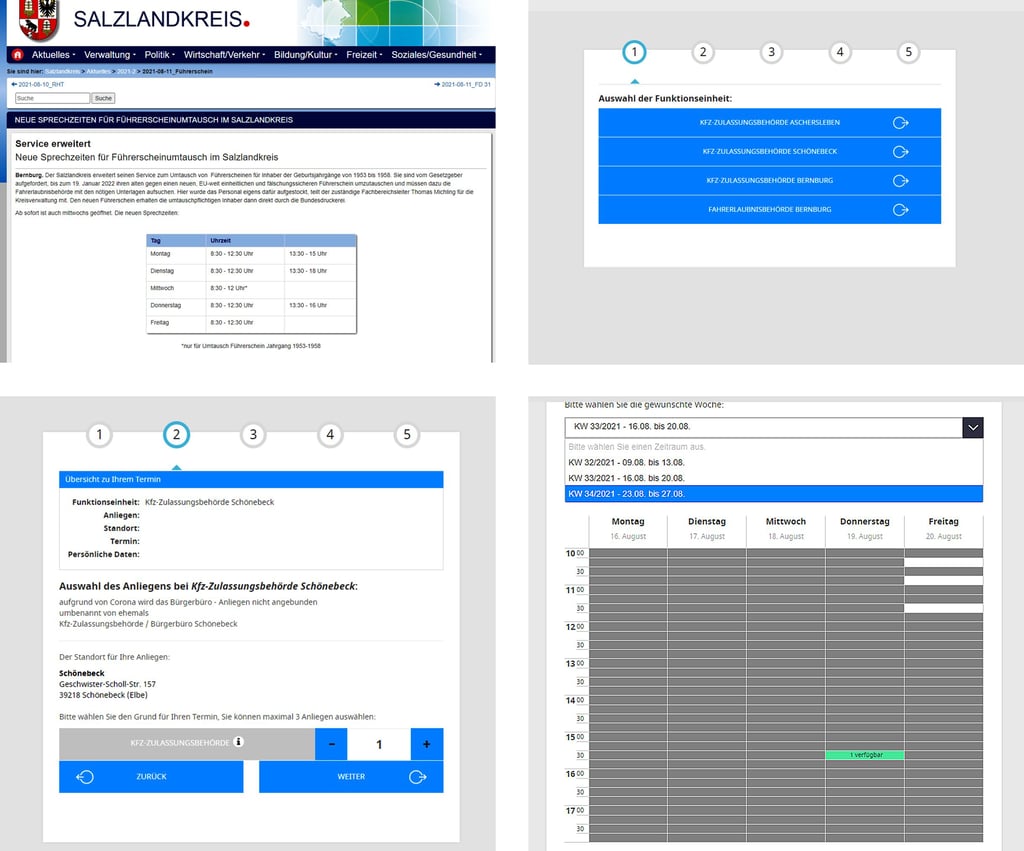Choose KW 33/2021 option in dropdown list
Viewport: 1024px width, 851px height.
(773, 478)
